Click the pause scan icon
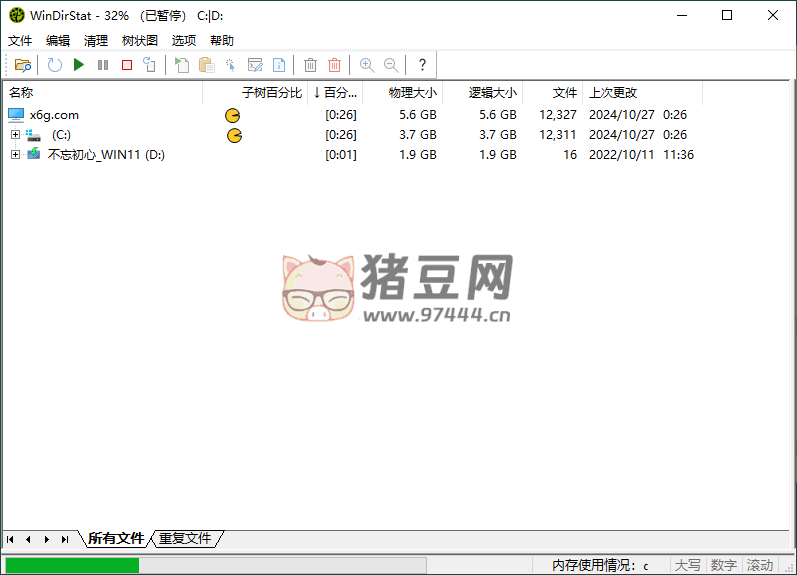The image size is (797, 575). (x=103, y=65)
